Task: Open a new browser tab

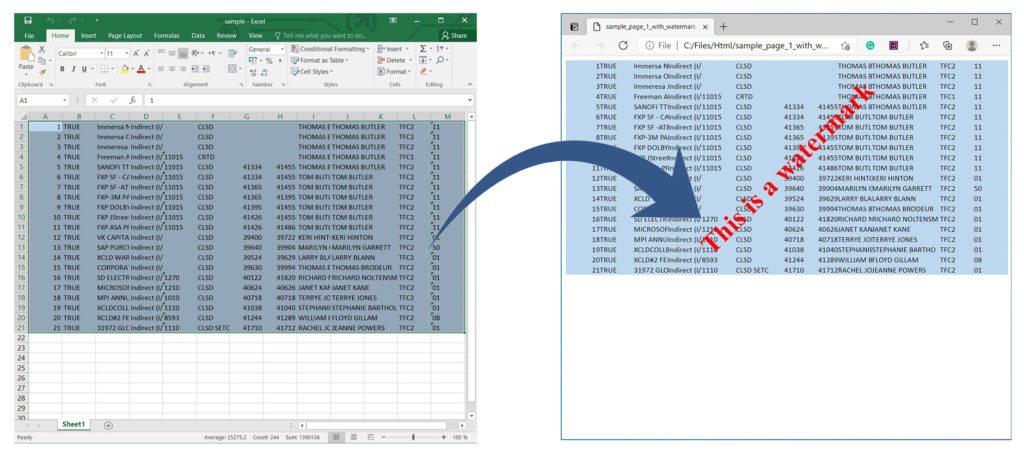Action: (x=723, y=26)
